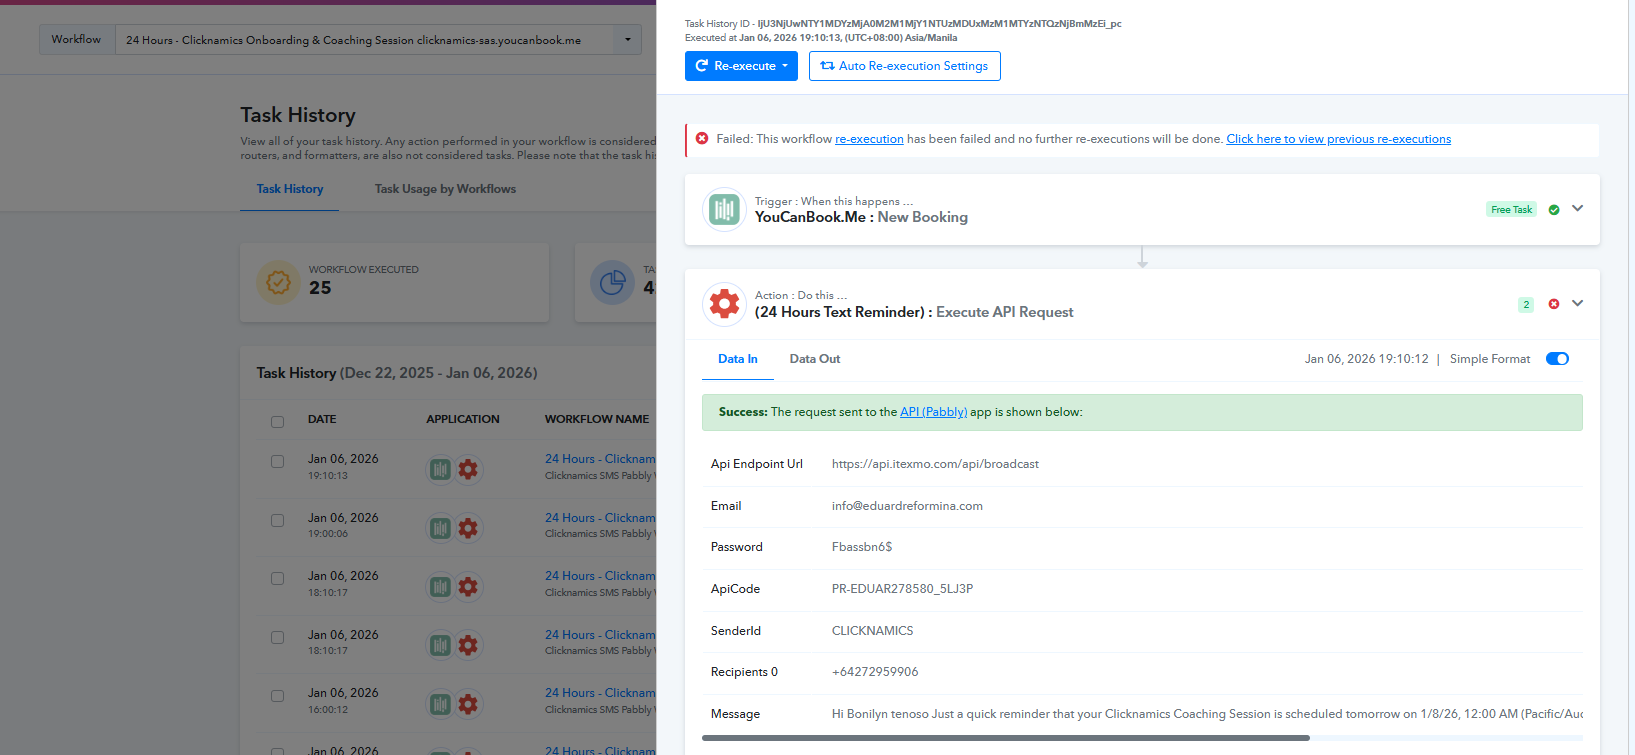Screen dimensions: 1635x755
Task: Click the 'YouCanBook.Me : New Booking' title
Action: tap(861, 217)
